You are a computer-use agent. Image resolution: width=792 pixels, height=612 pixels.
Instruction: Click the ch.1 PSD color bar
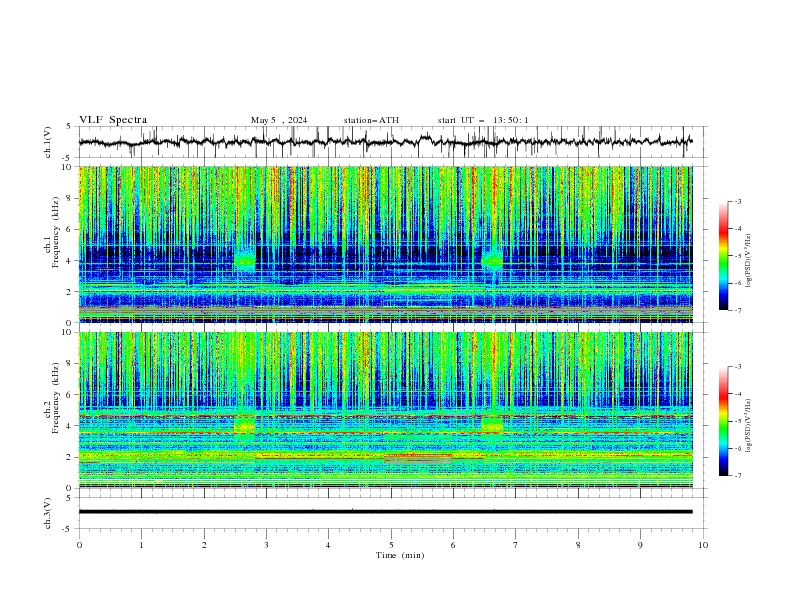point(723,256)
